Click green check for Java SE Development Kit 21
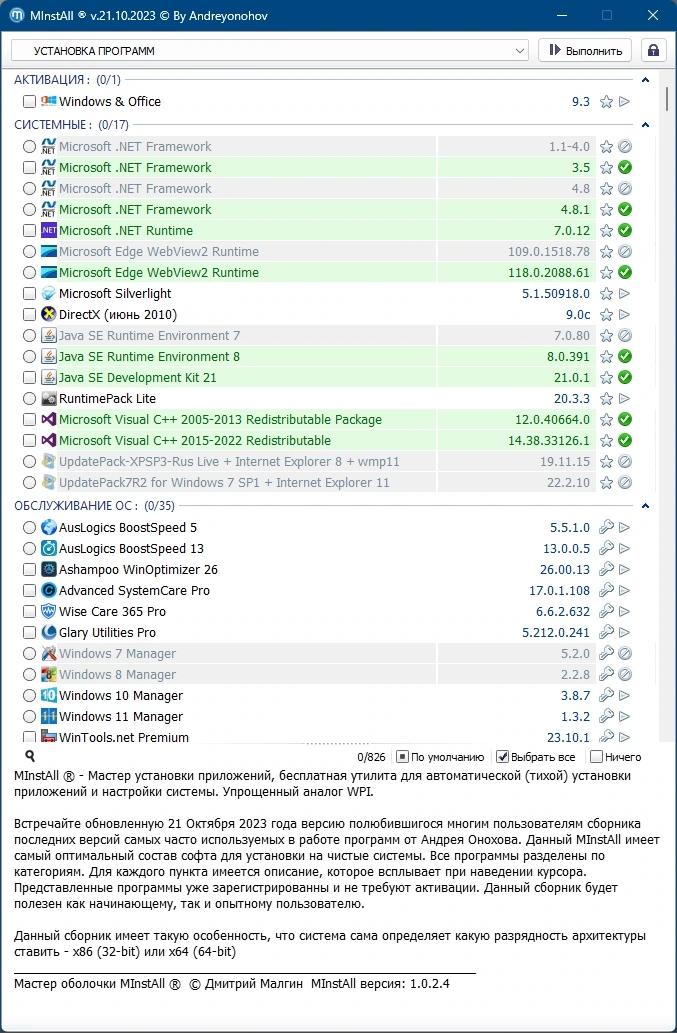Image resolution: width=677 pixels, height=1033 pixels. [x=625, y=377]
